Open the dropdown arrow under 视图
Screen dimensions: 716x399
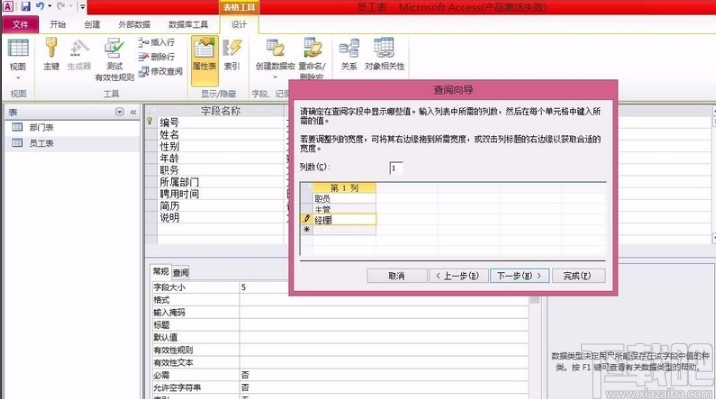tap(18, 78)
